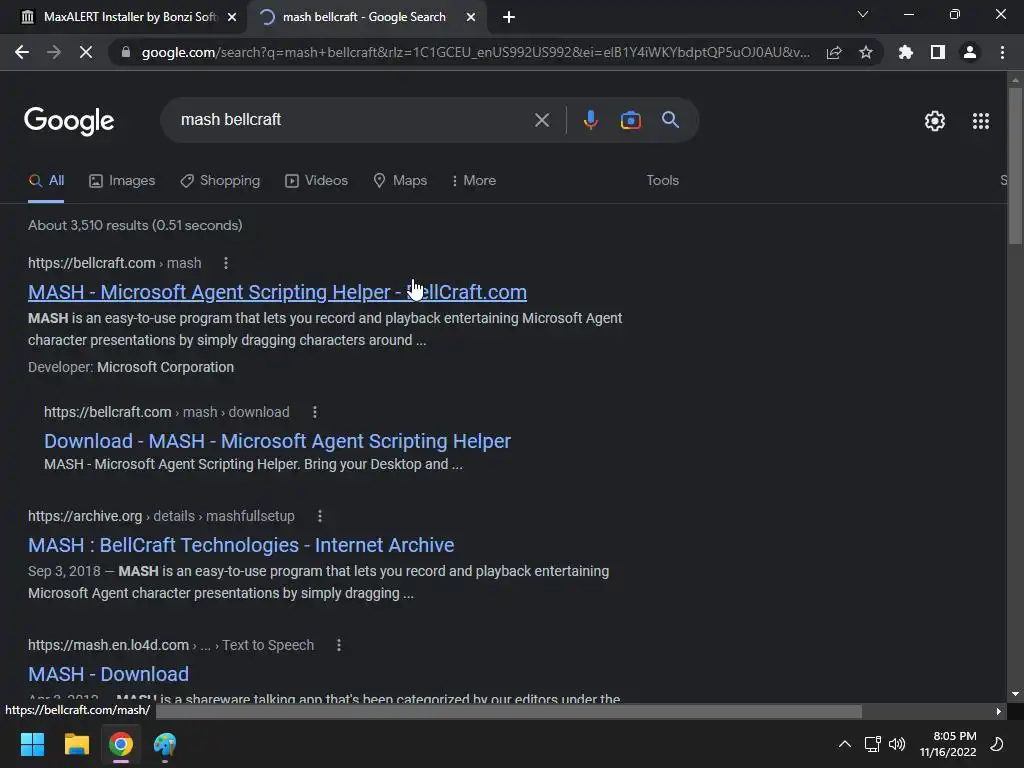
Task: Go back using the browser back arrow
Action: coord(22,52)
